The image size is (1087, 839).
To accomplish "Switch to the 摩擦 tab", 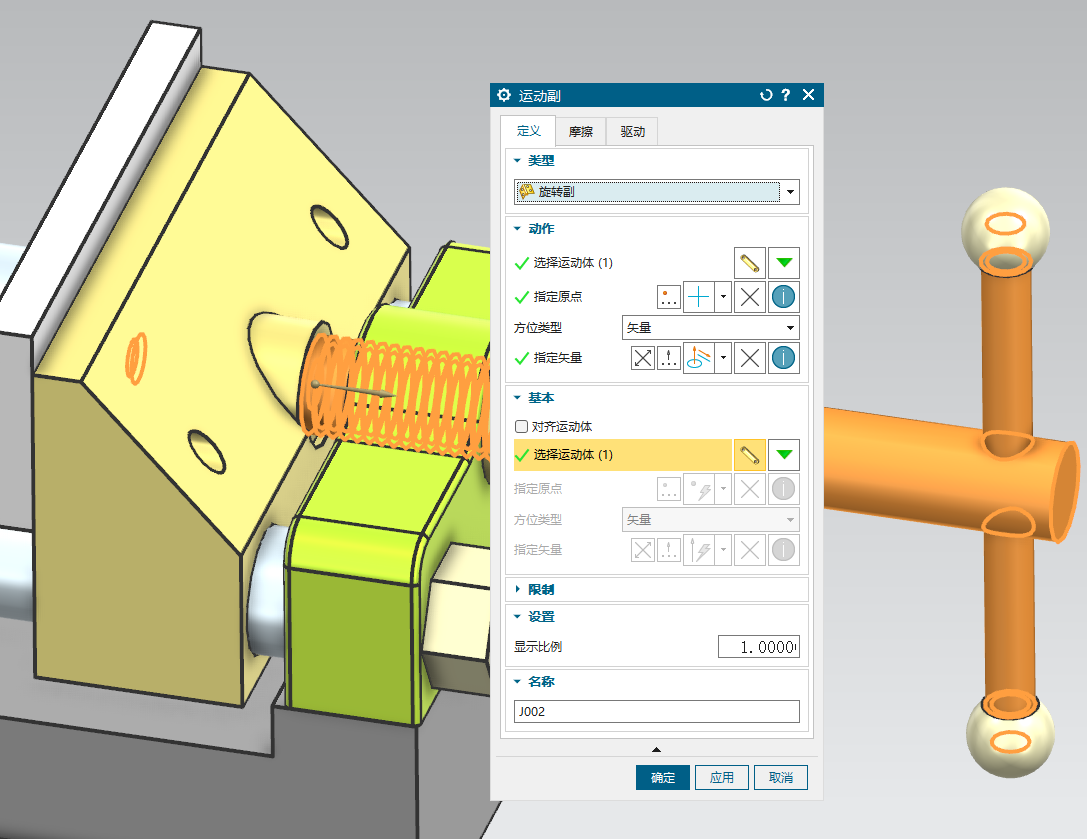I will pyautogui.click(x=581, y=132).
